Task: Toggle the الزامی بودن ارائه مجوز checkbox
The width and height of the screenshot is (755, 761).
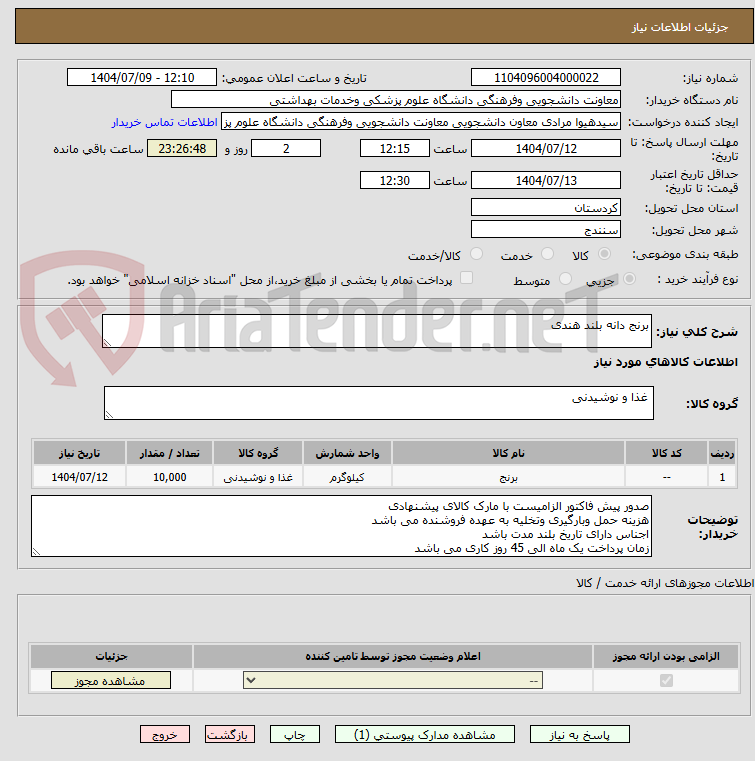Action: (x=666, y=680)
